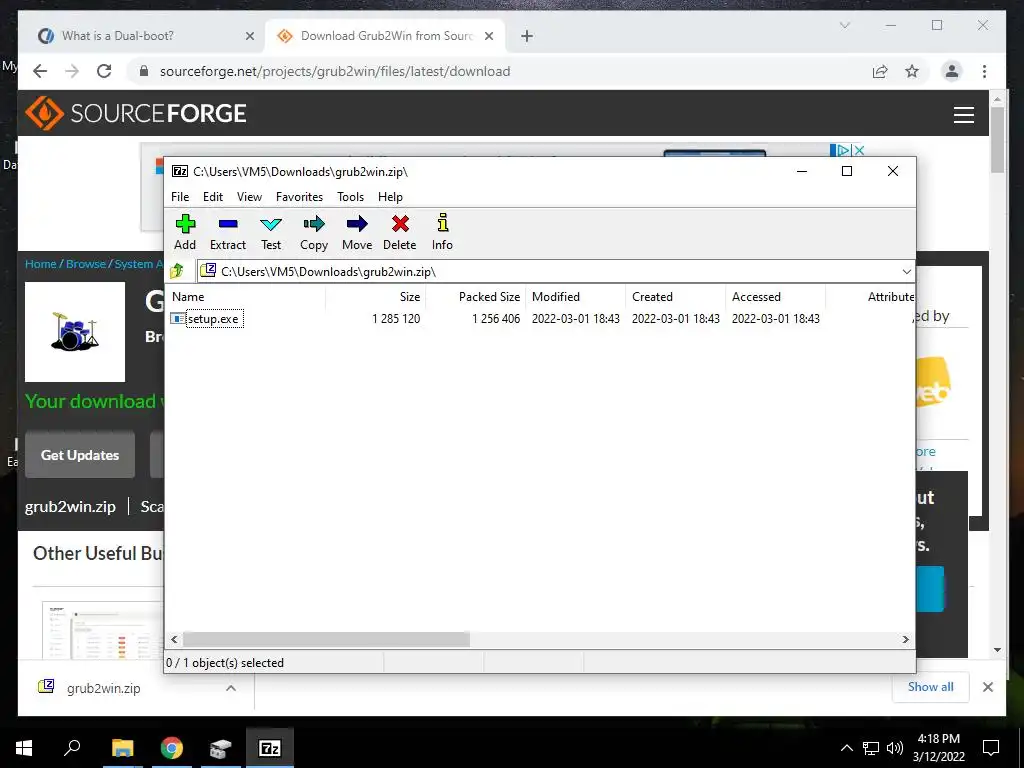Sort by the Name column header
Viewport: 1024px width, 768px height.
[x=247, y=296]
